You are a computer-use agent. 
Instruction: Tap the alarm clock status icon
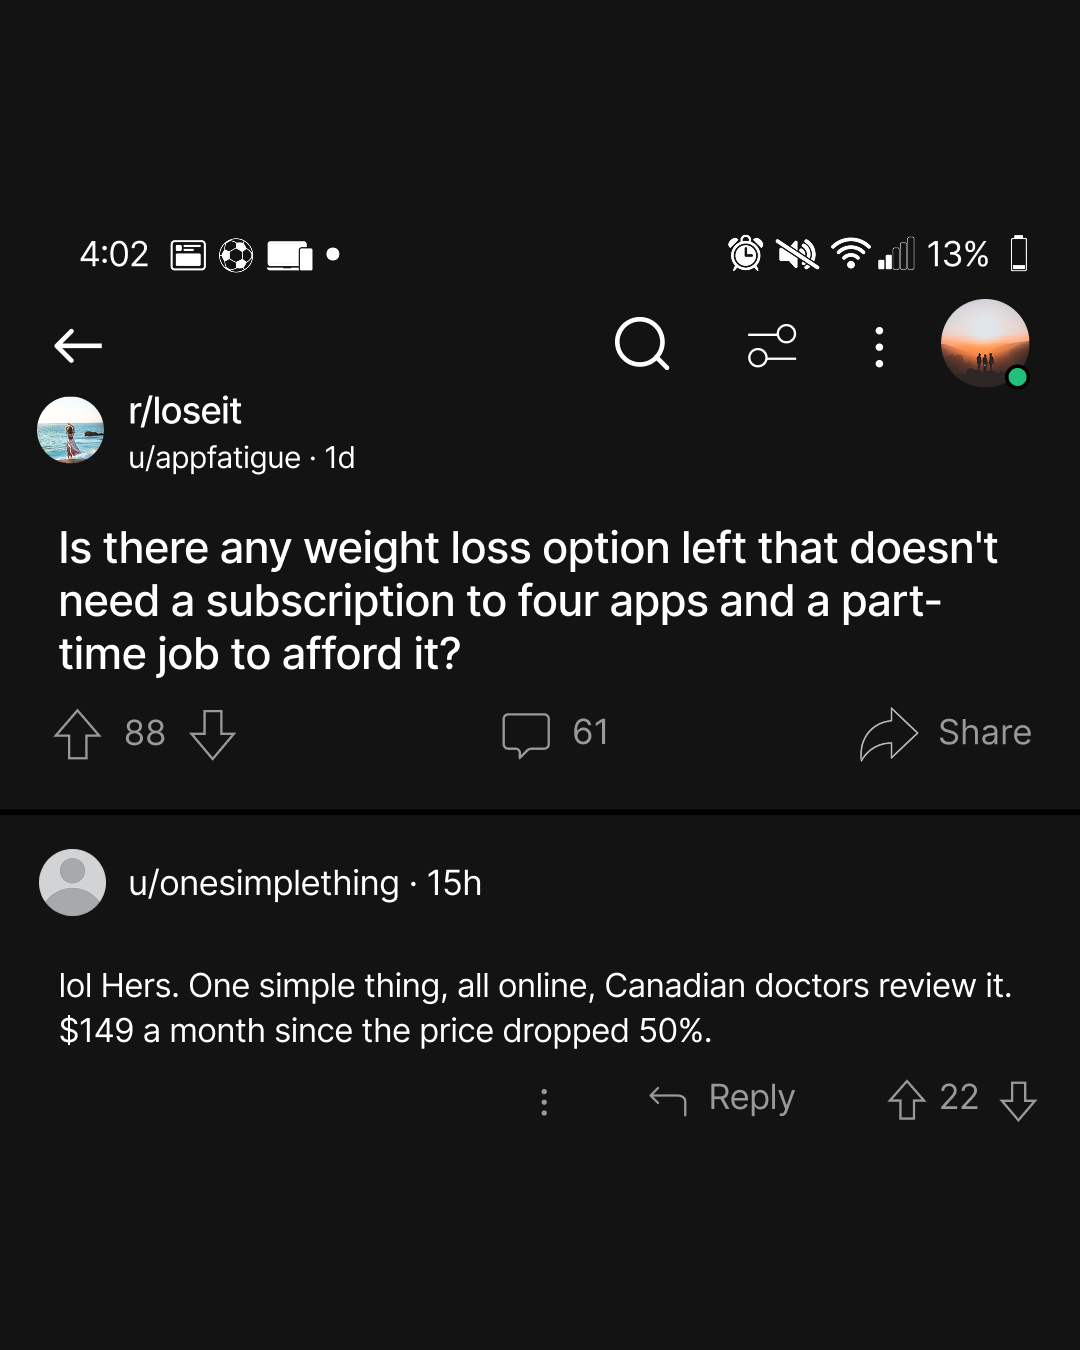pyautogui.click(x=745, y=254)
